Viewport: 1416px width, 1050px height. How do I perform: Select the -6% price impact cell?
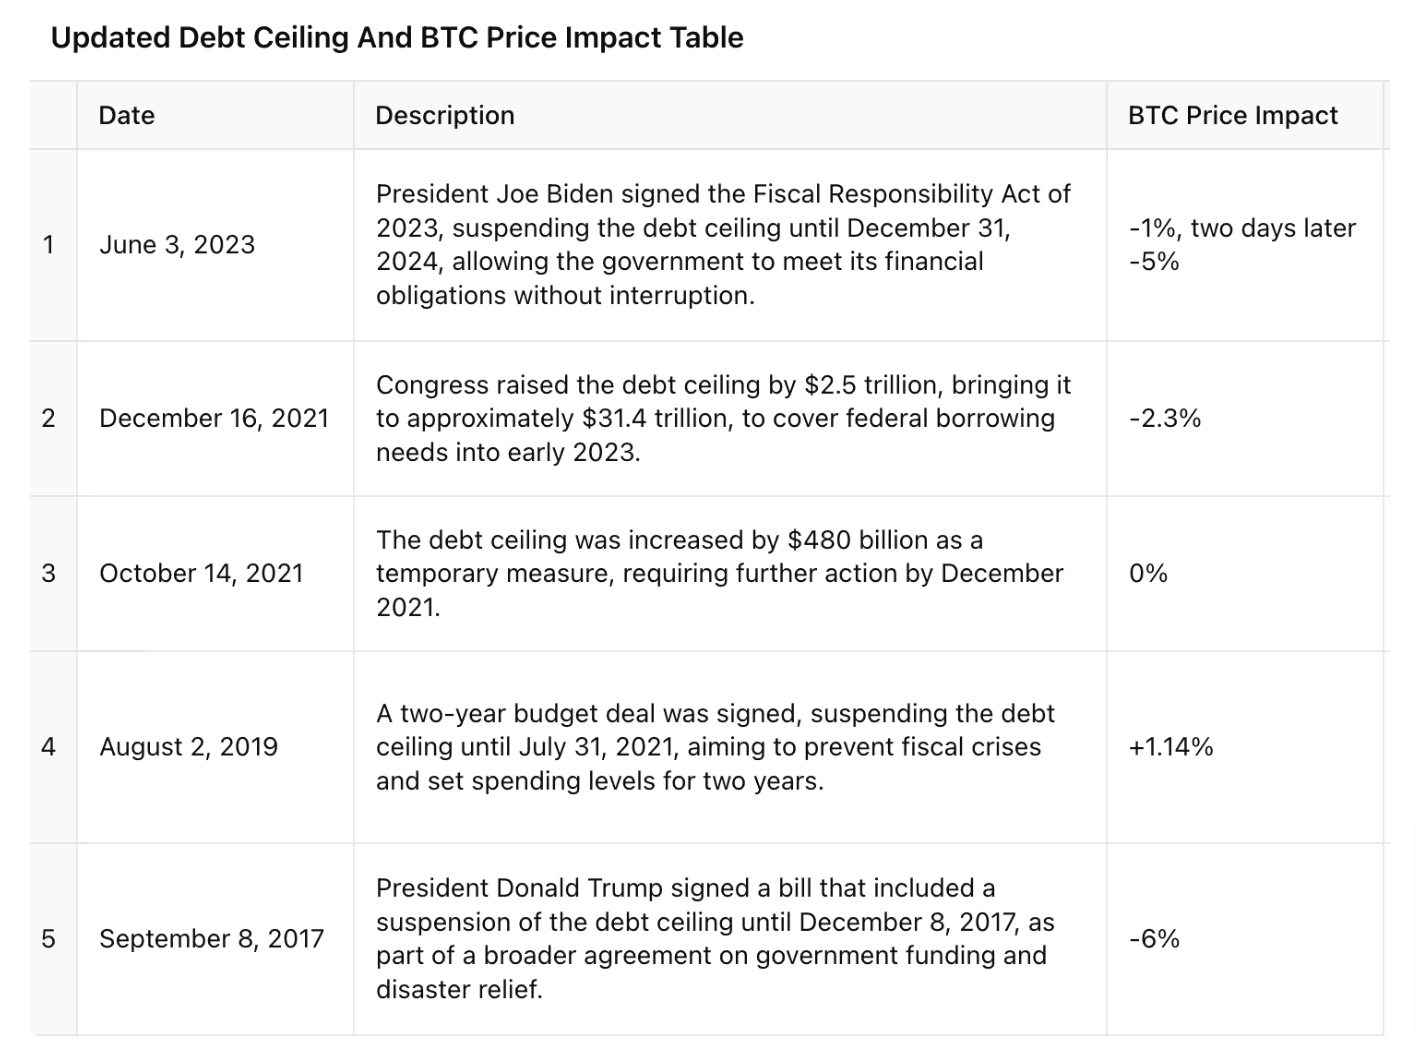(1155, 939)
